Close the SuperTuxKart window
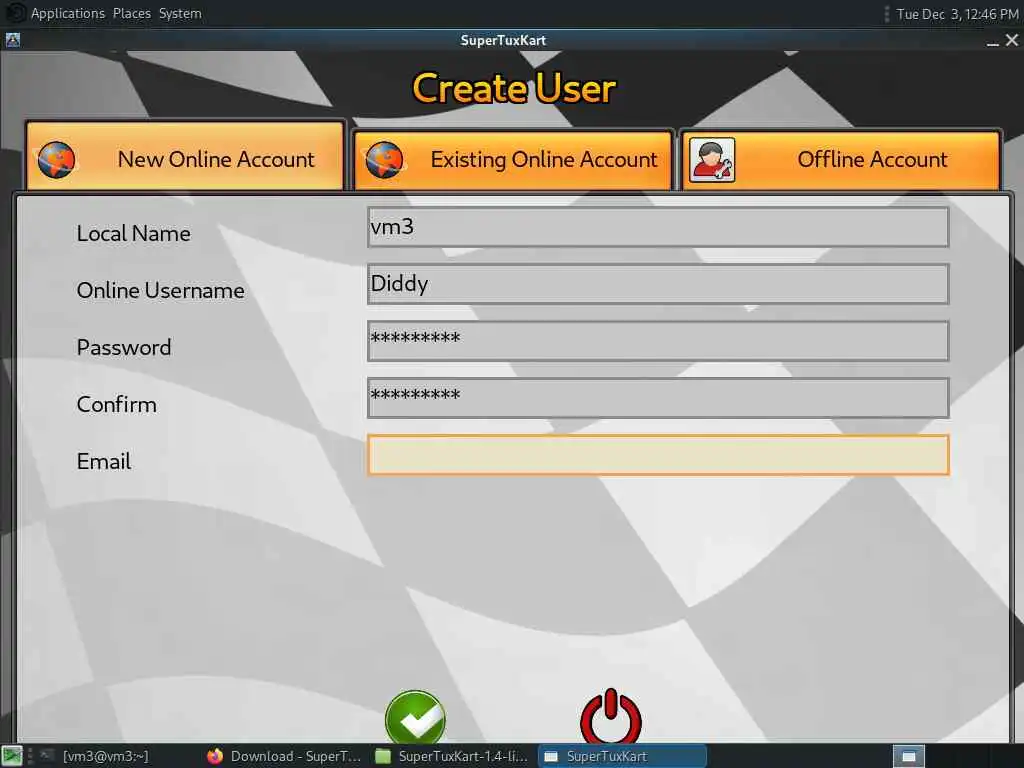 coord(1012,40)
